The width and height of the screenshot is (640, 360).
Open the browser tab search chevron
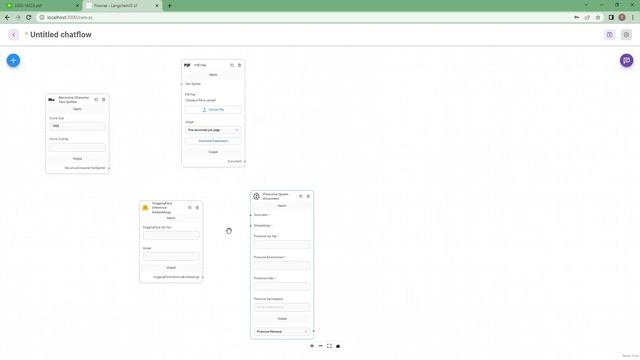coord(587,5)
